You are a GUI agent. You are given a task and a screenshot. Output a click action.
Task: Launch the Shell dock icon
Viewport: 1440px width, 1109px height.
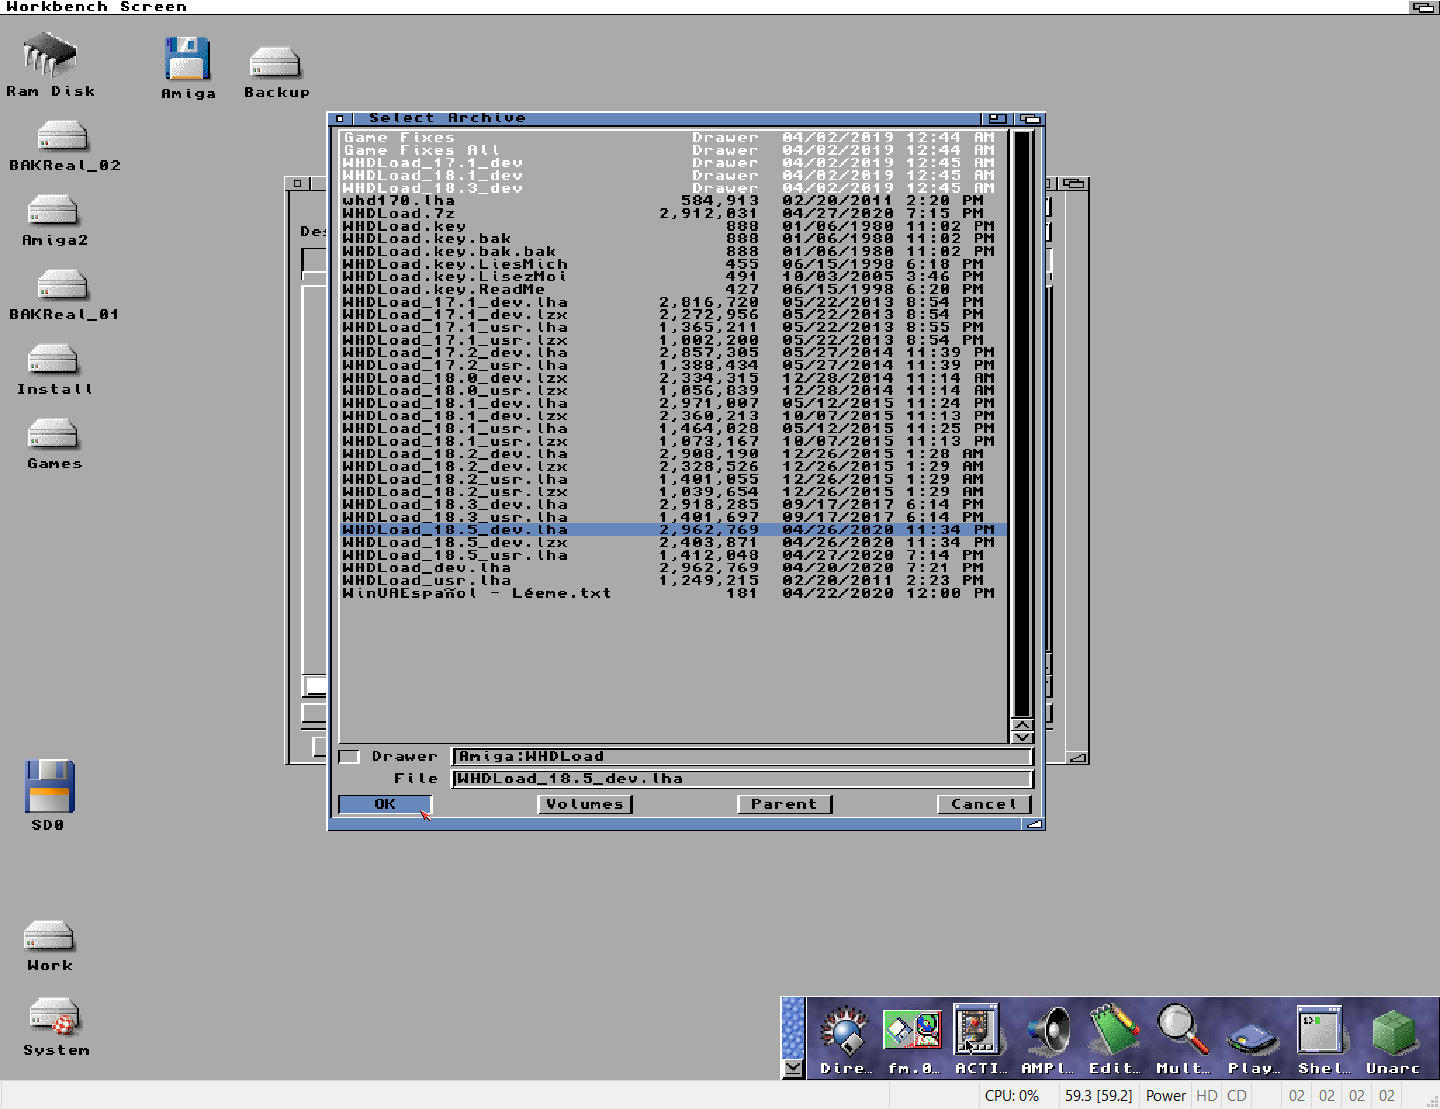click(x=1321, y=1040)
